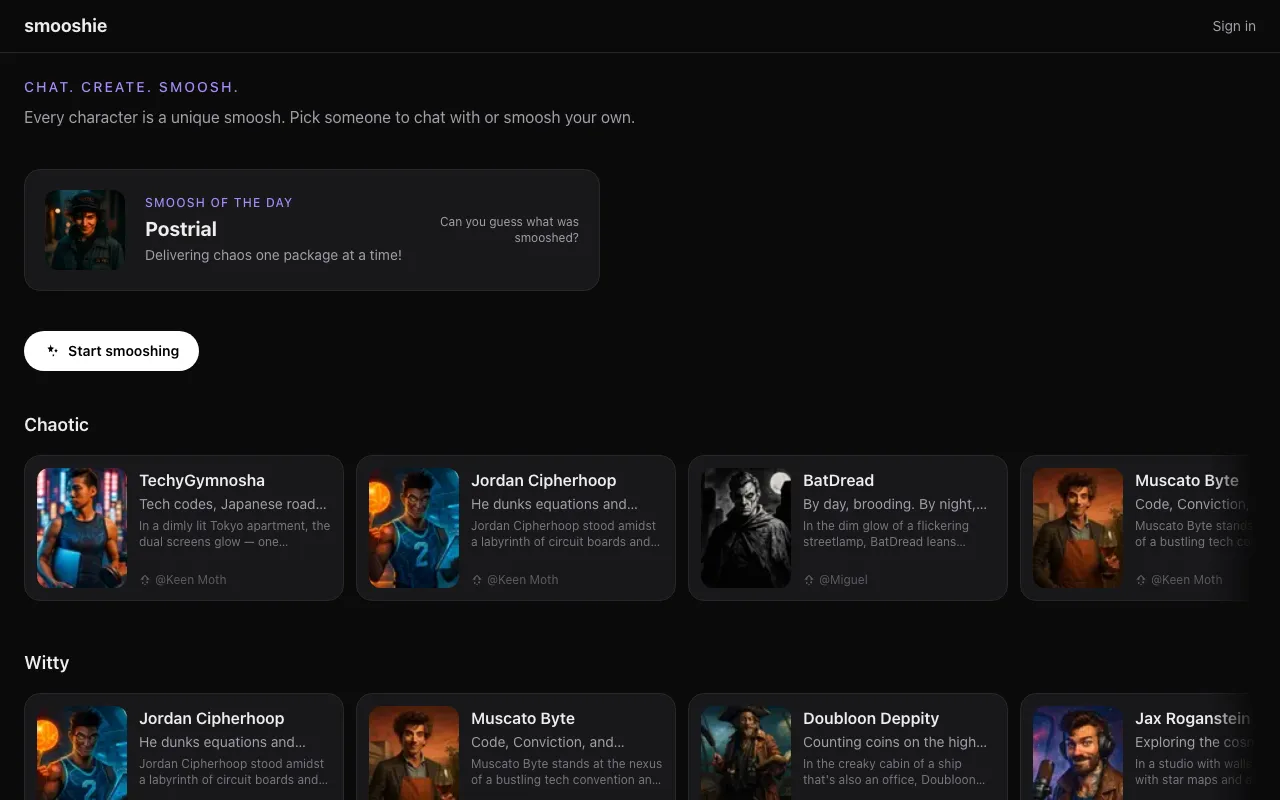Open the Sign in link

point(1234,26)
